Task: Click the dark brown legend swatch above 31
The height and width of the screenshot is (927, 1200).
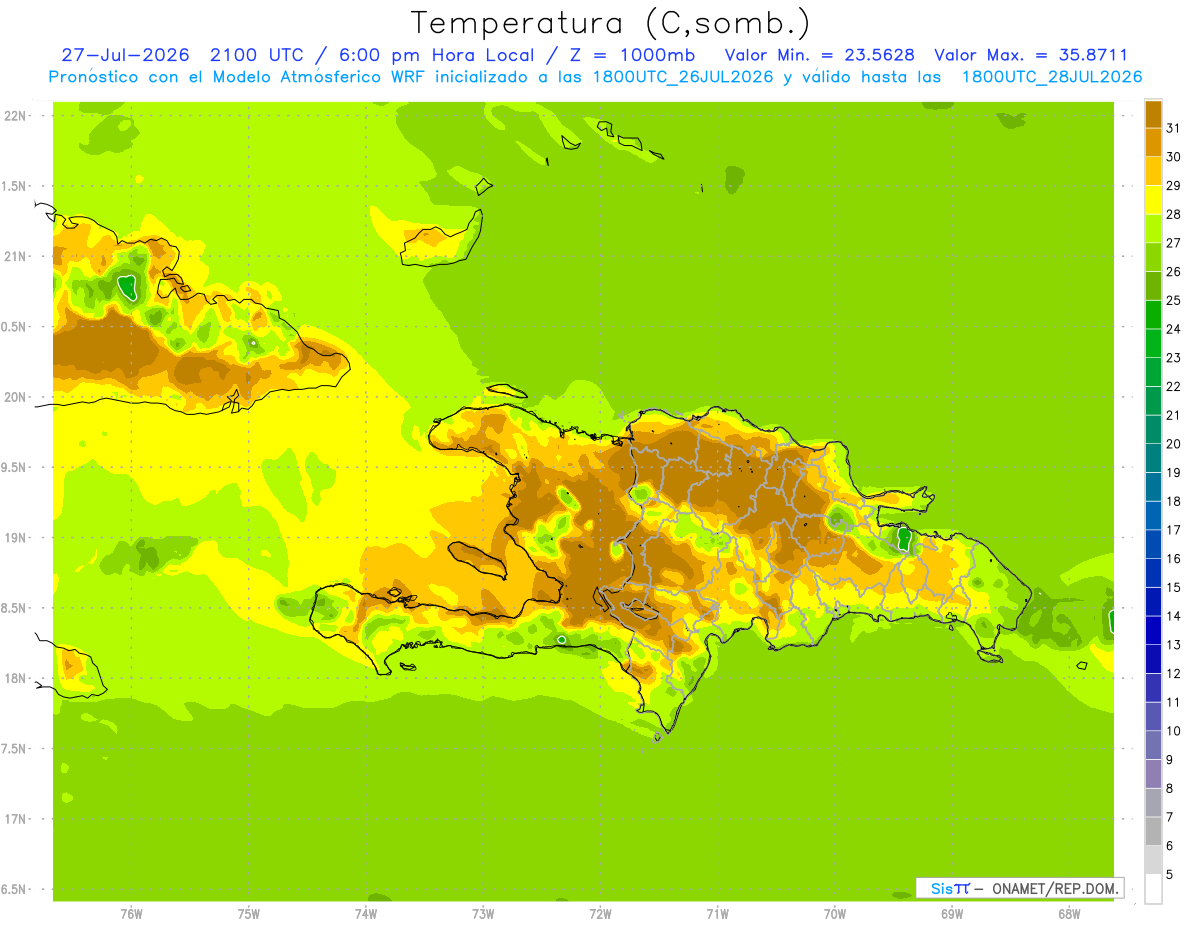Action: (1153, 114)
